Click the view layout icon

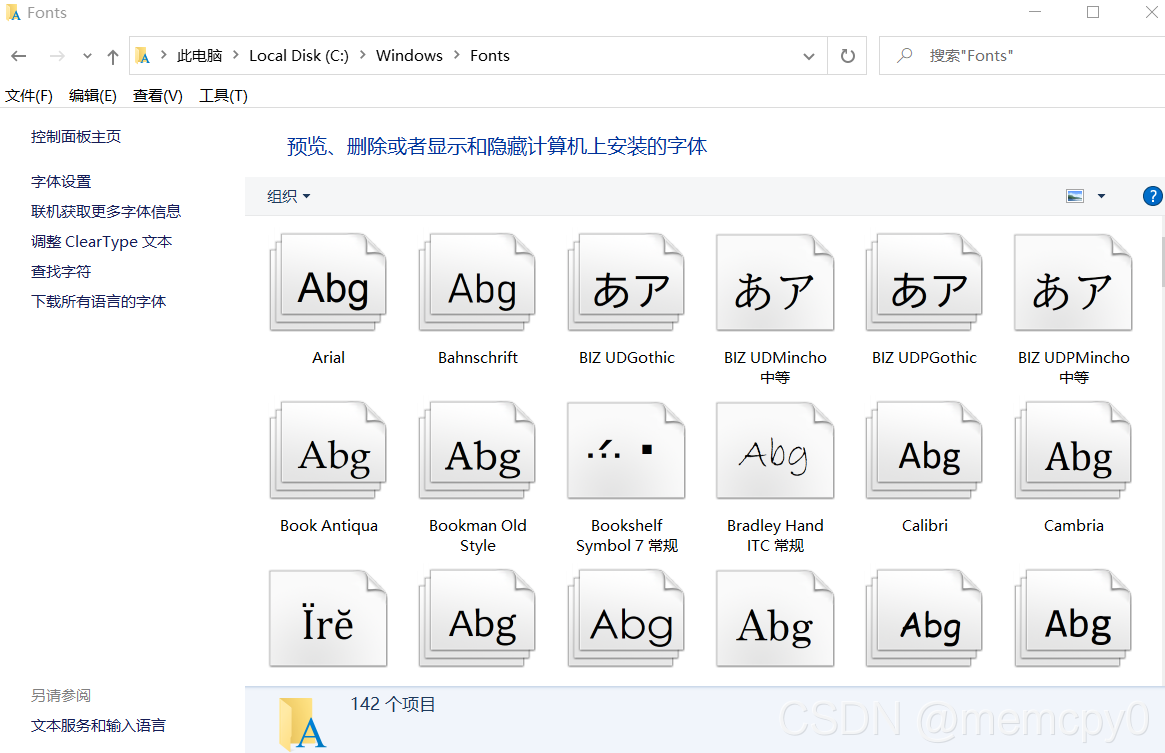tap(1075, 196)
